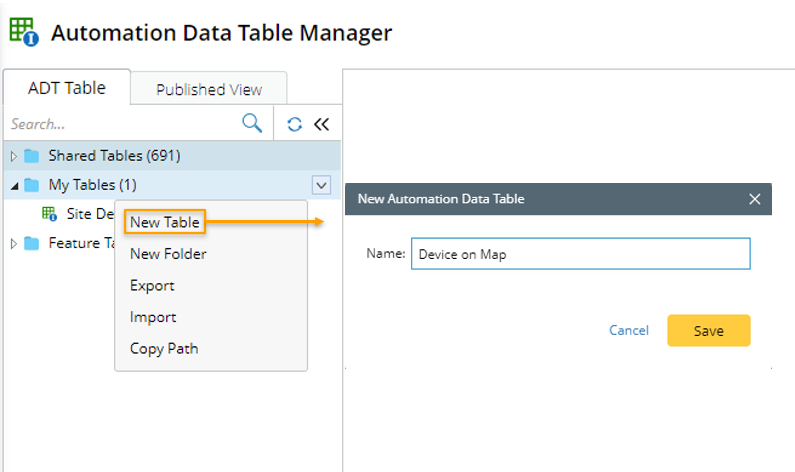The height and width of the screenshot is (472, 795).
Task: Refresh the table tree list
Action: click(294, 125)
